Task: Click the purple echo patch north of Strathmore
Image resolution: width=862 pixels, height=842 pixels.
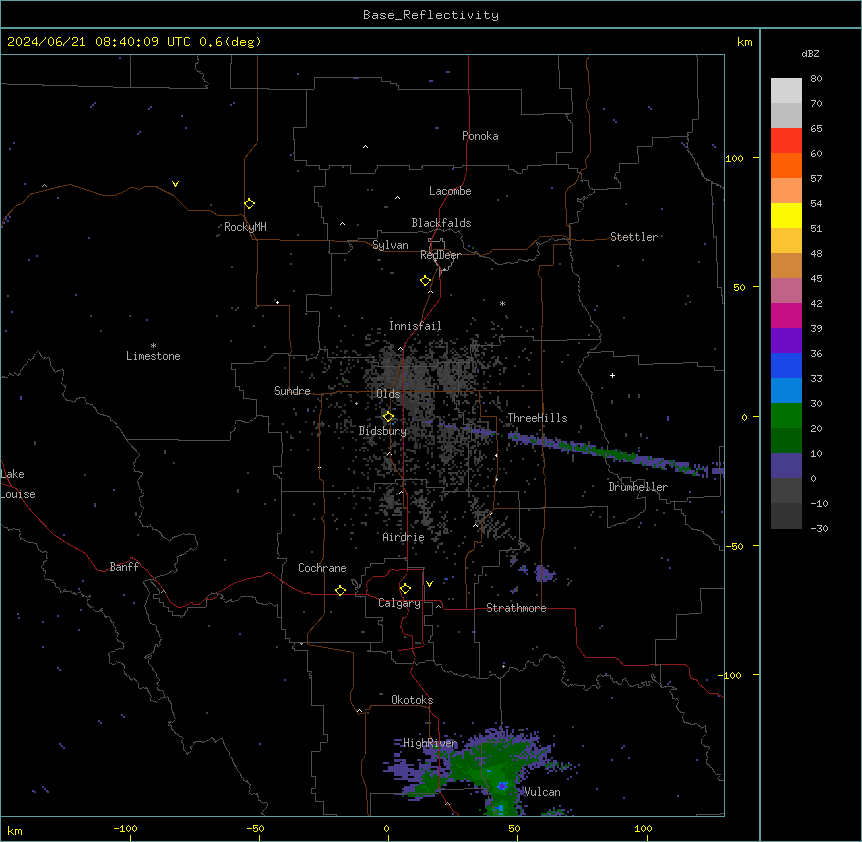Action: click(544, 573)
